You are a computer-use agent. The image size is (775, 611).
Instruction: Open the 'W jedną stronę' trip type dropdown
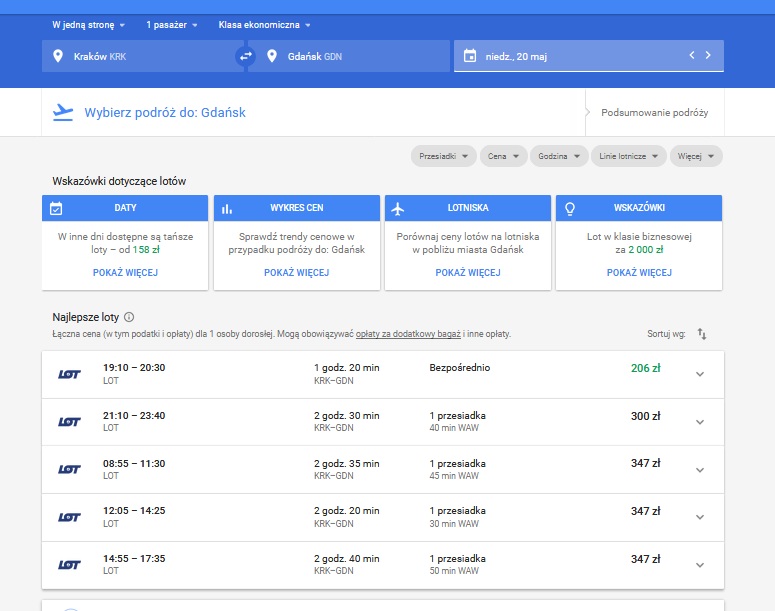click(88, 25)
